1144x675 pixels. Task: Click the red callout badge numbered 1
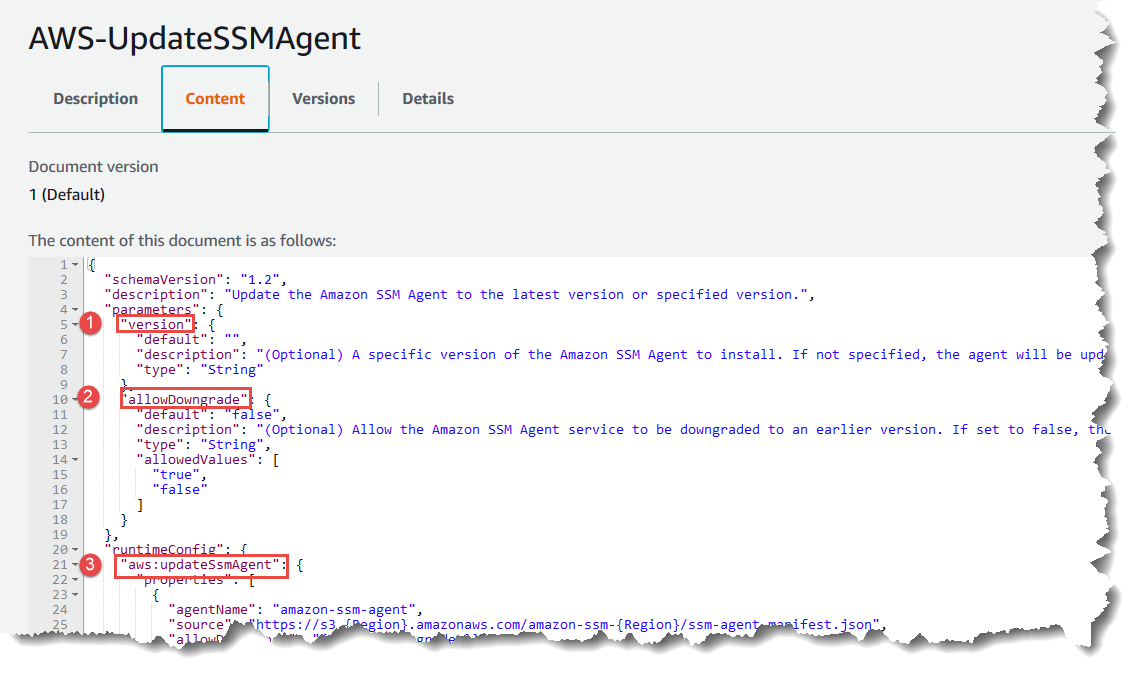tap(91, 323)
